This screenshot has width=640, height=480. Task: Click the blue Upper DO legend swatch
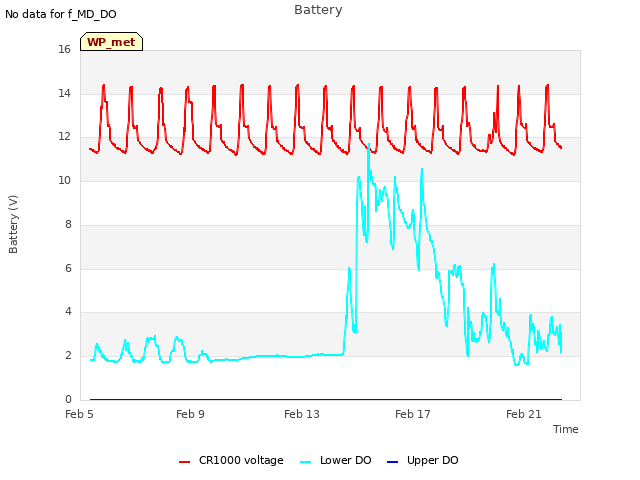coord(392,462)
